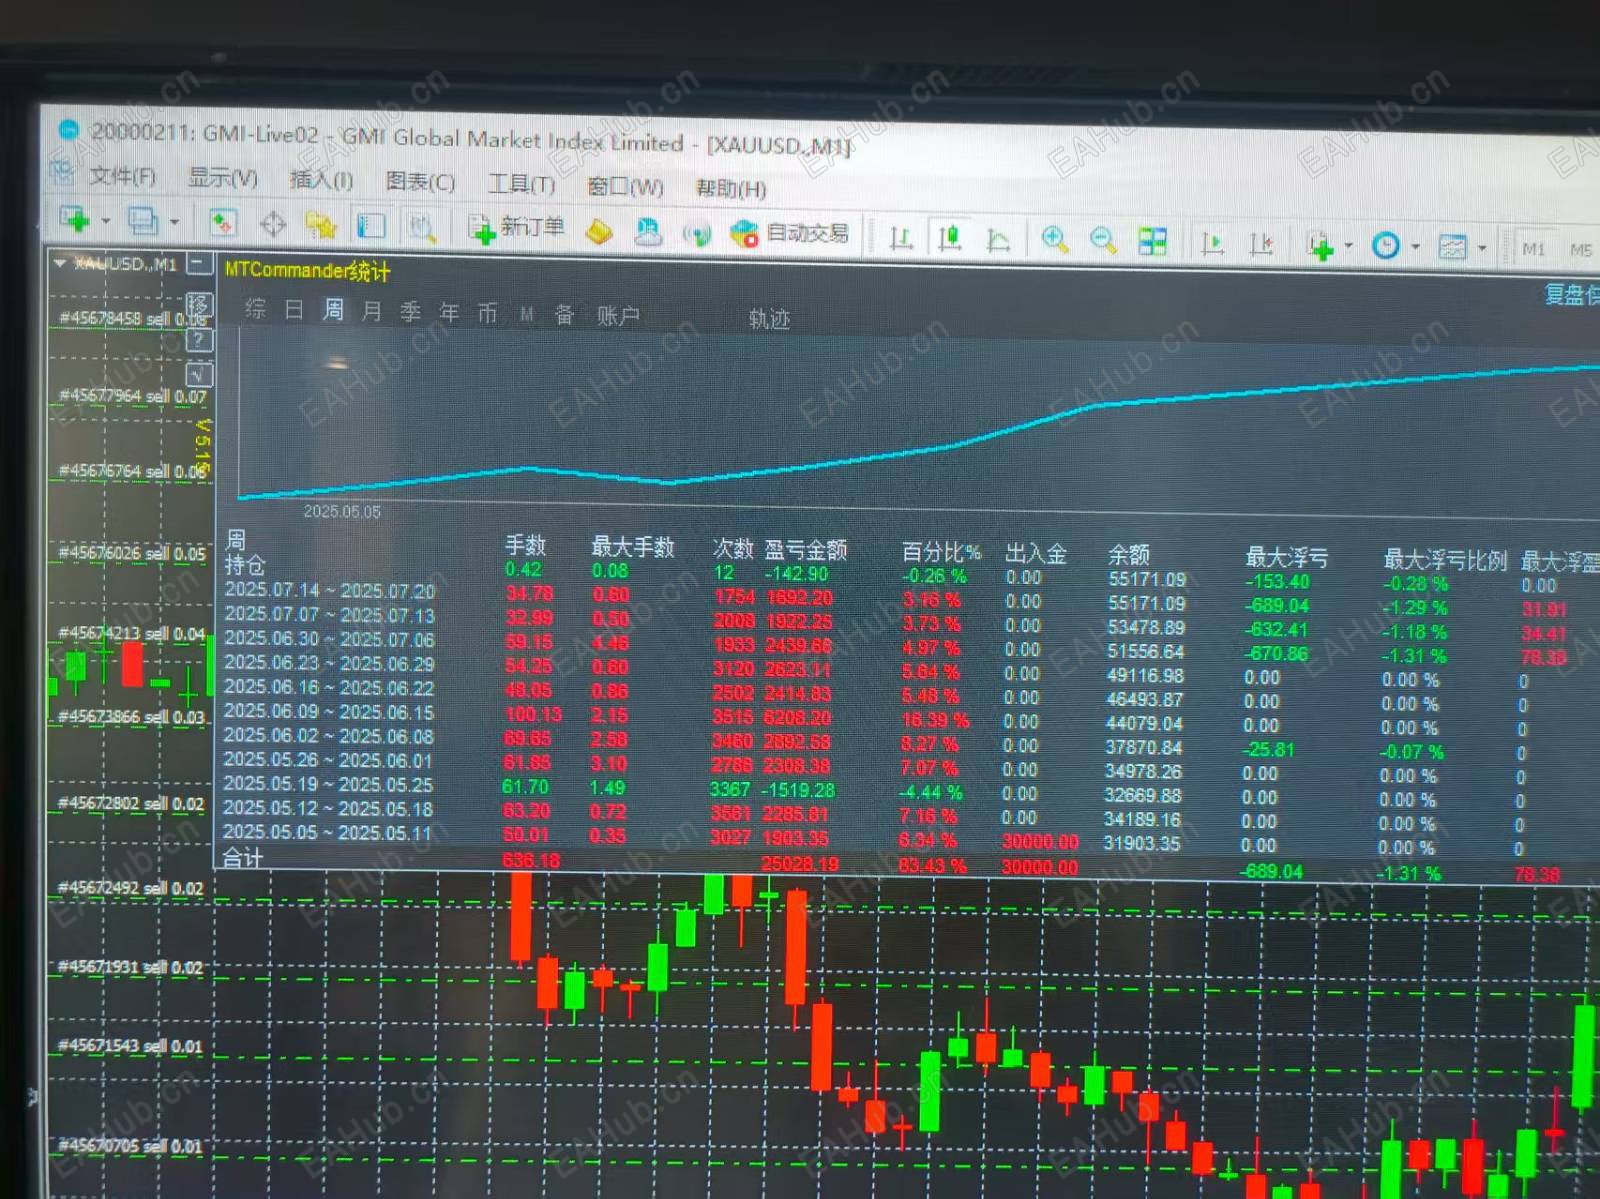Open the 文件(F) menu
Screen dimensions: 1600x1199
click(x=122, y=176)
